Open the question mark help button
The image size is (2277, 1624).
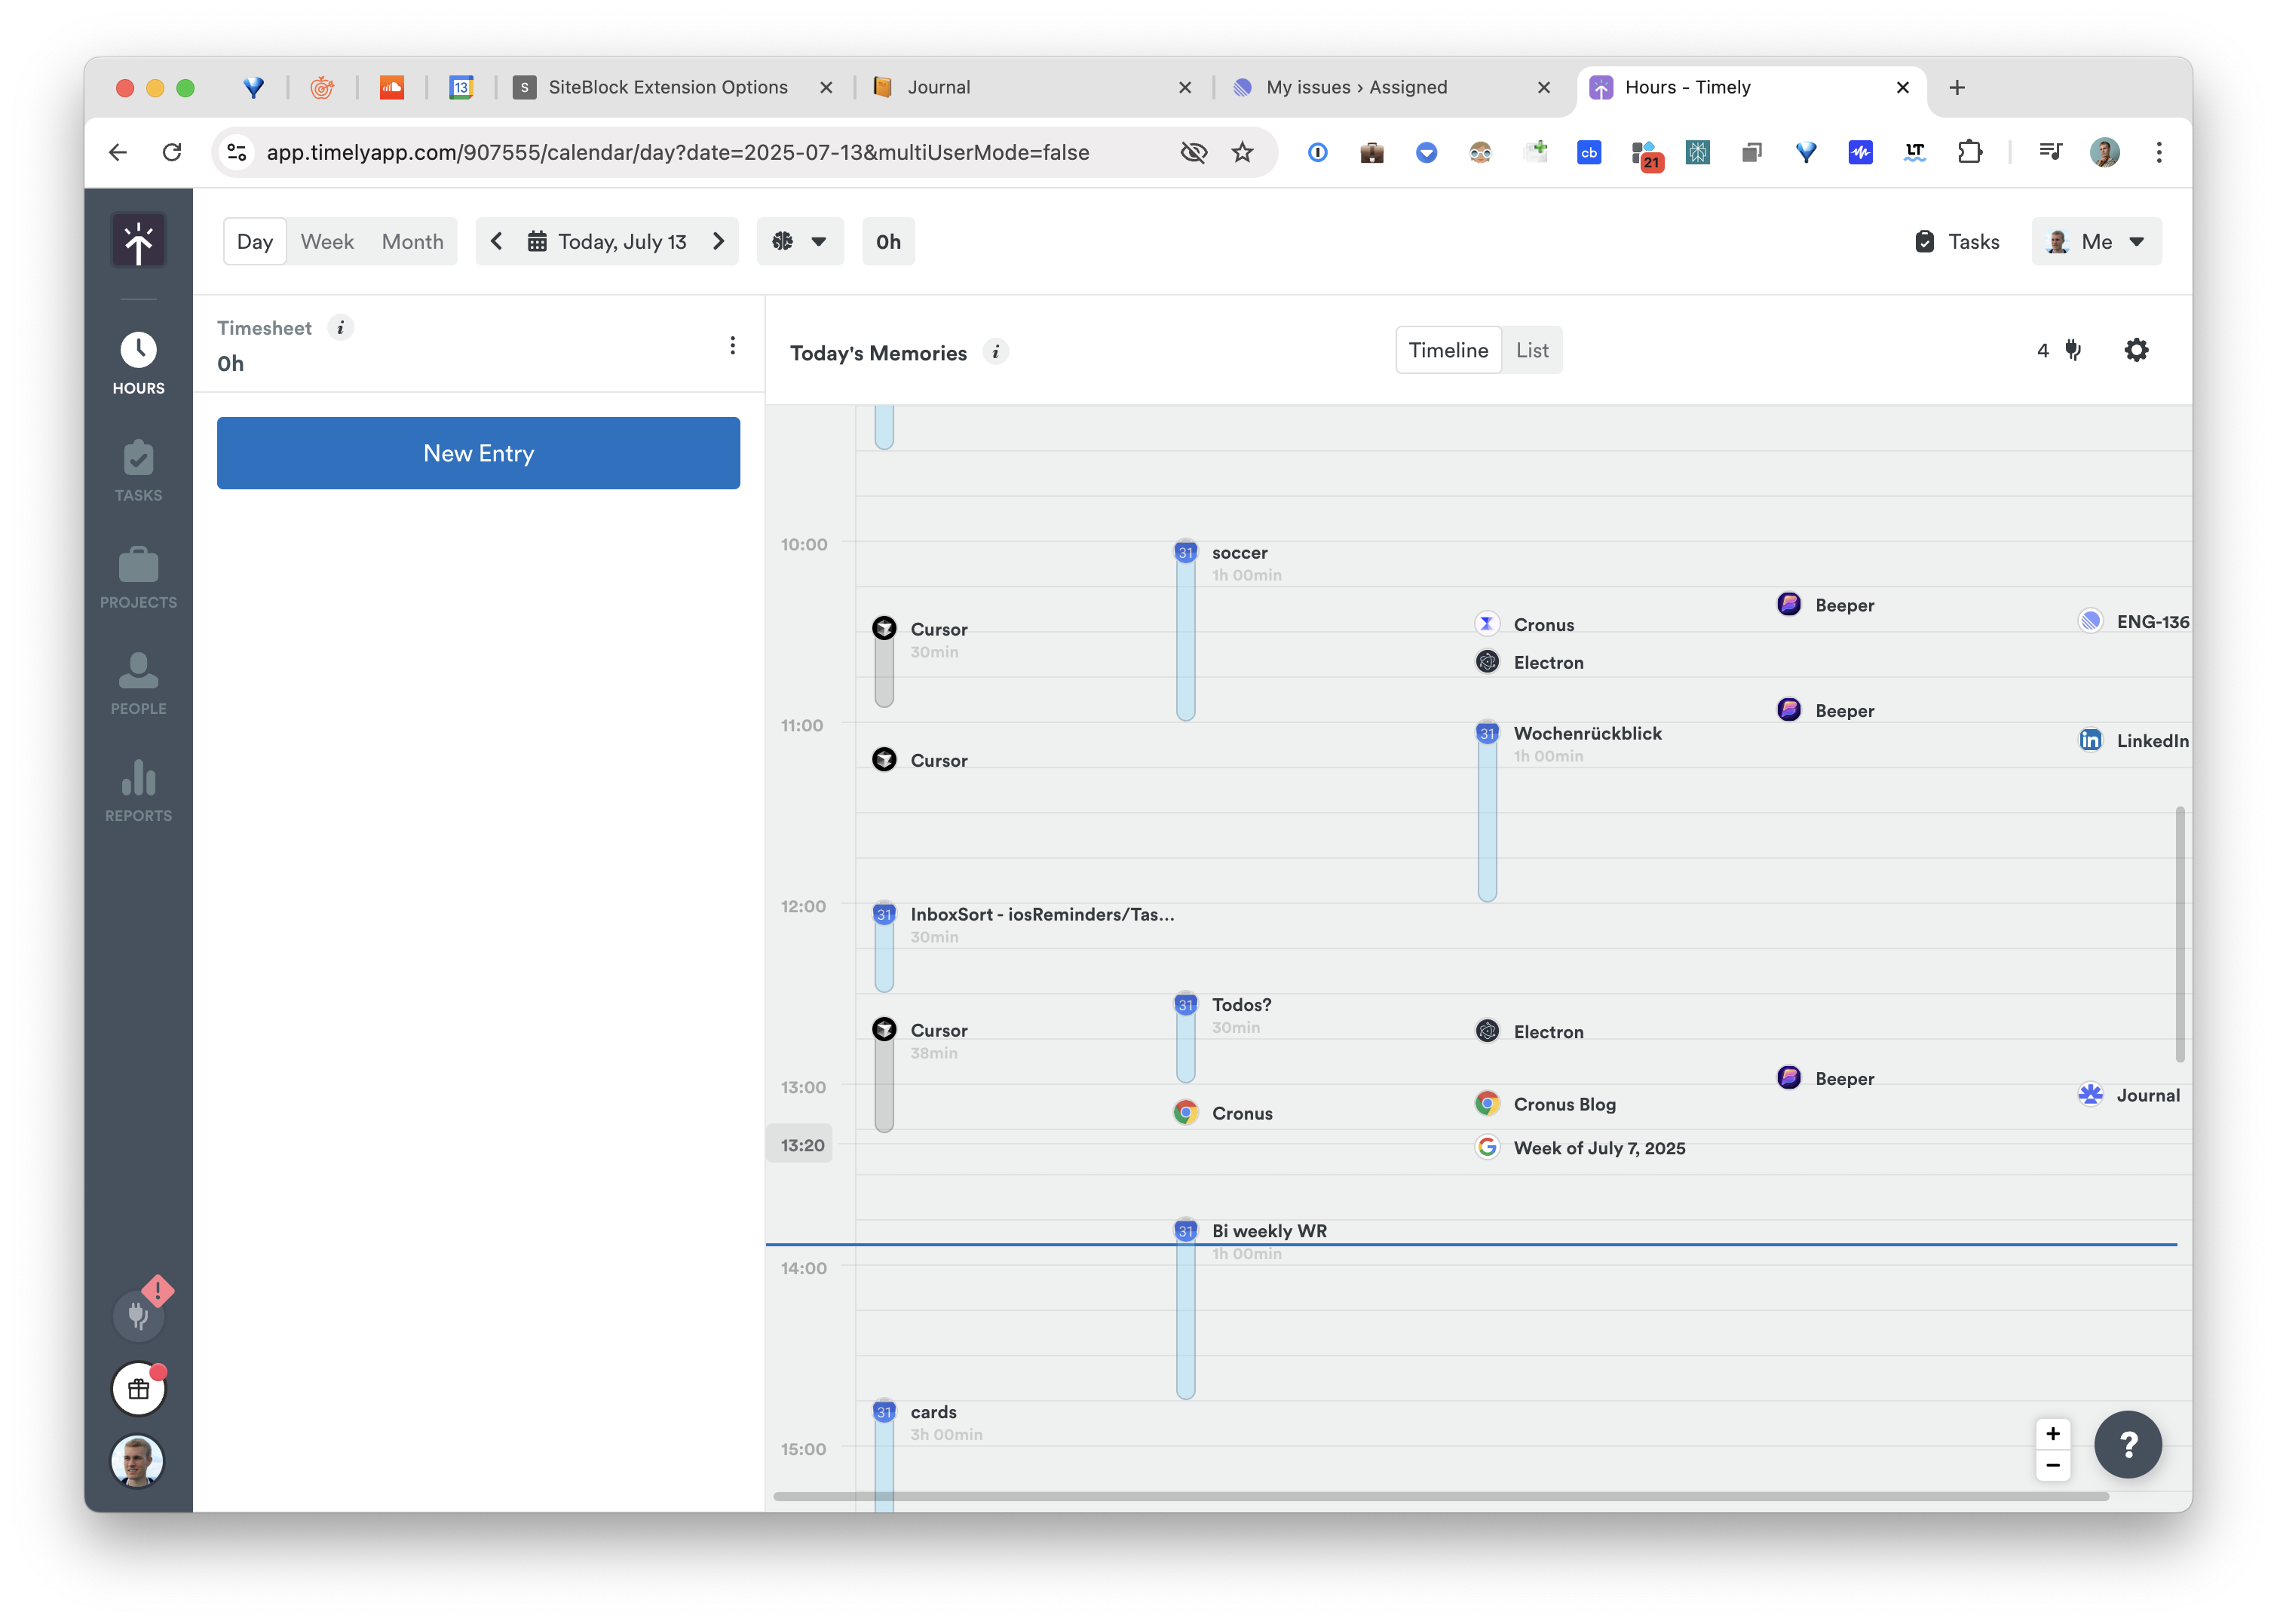[2127, 1443]
